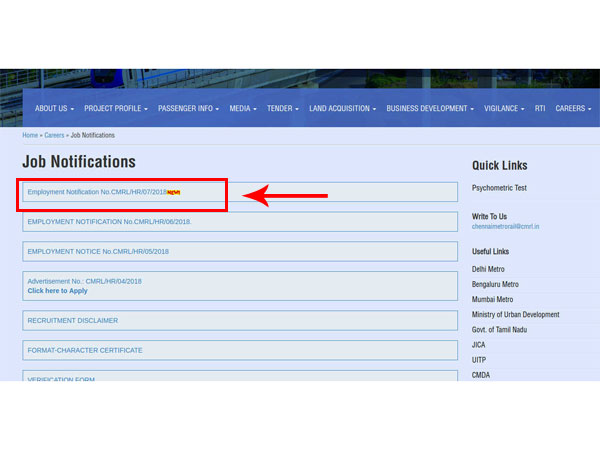Image resolution: width=600 pixels, height=450 pixels.
Task: Open the JICA link
Action: click(x=478, y=345)
